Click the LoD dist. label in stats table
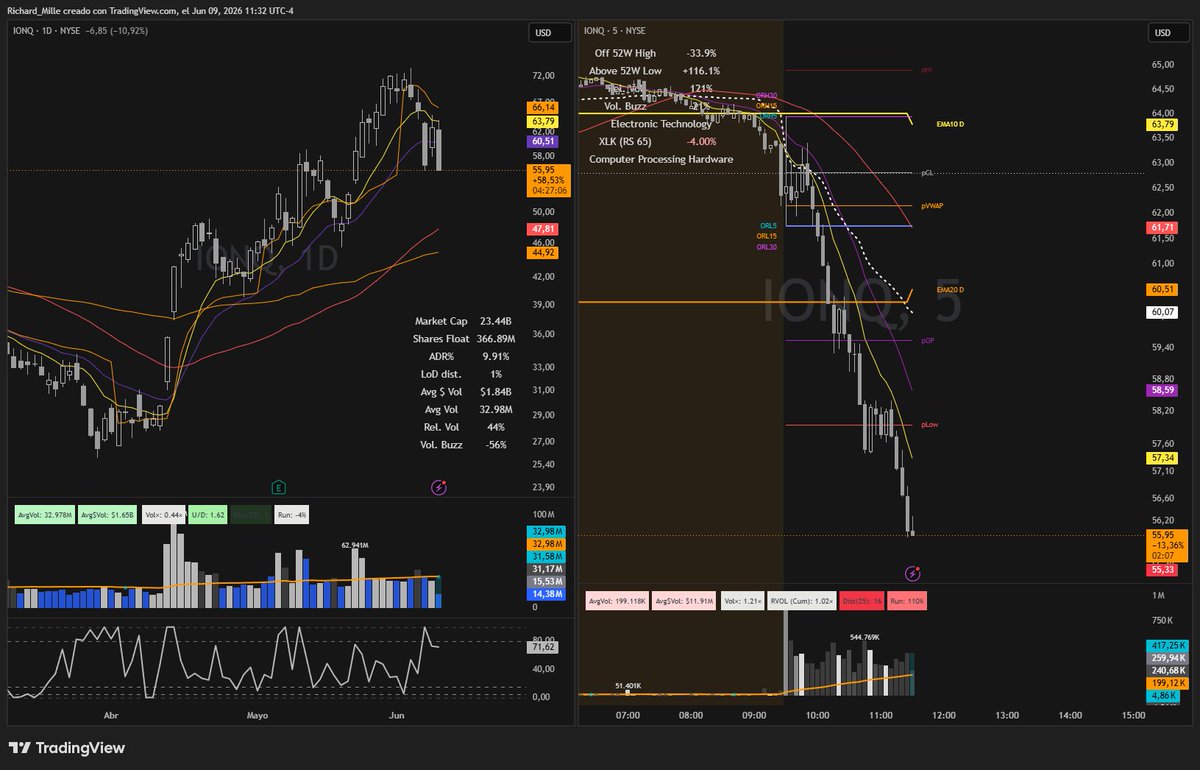This screenshot has height=770, width=1200. (x=443, y=374)
